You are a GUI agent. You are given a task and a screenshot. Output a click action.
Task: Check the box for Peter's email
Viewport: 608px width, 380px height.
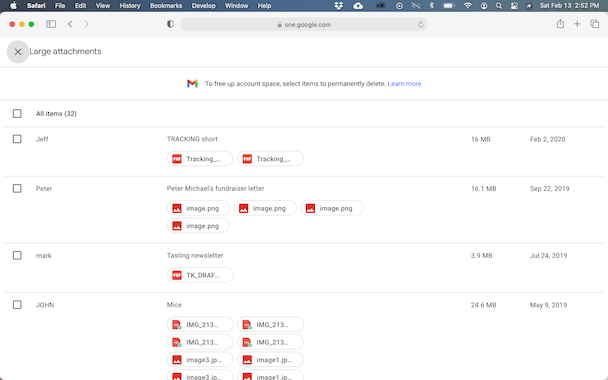pyautogui.click(x=17, y=188)
